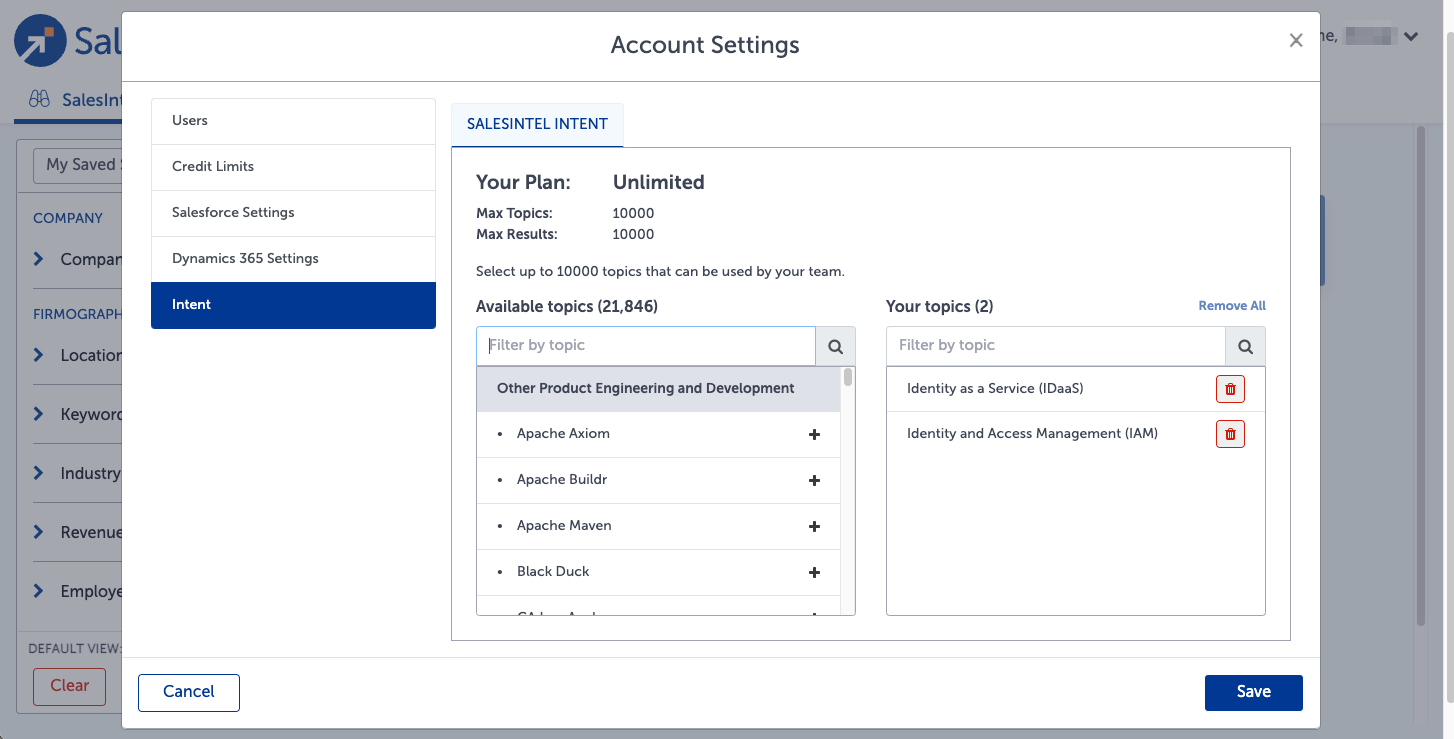Delete the Identity and Access Management (IAM) topic

tap(1230, 434)
